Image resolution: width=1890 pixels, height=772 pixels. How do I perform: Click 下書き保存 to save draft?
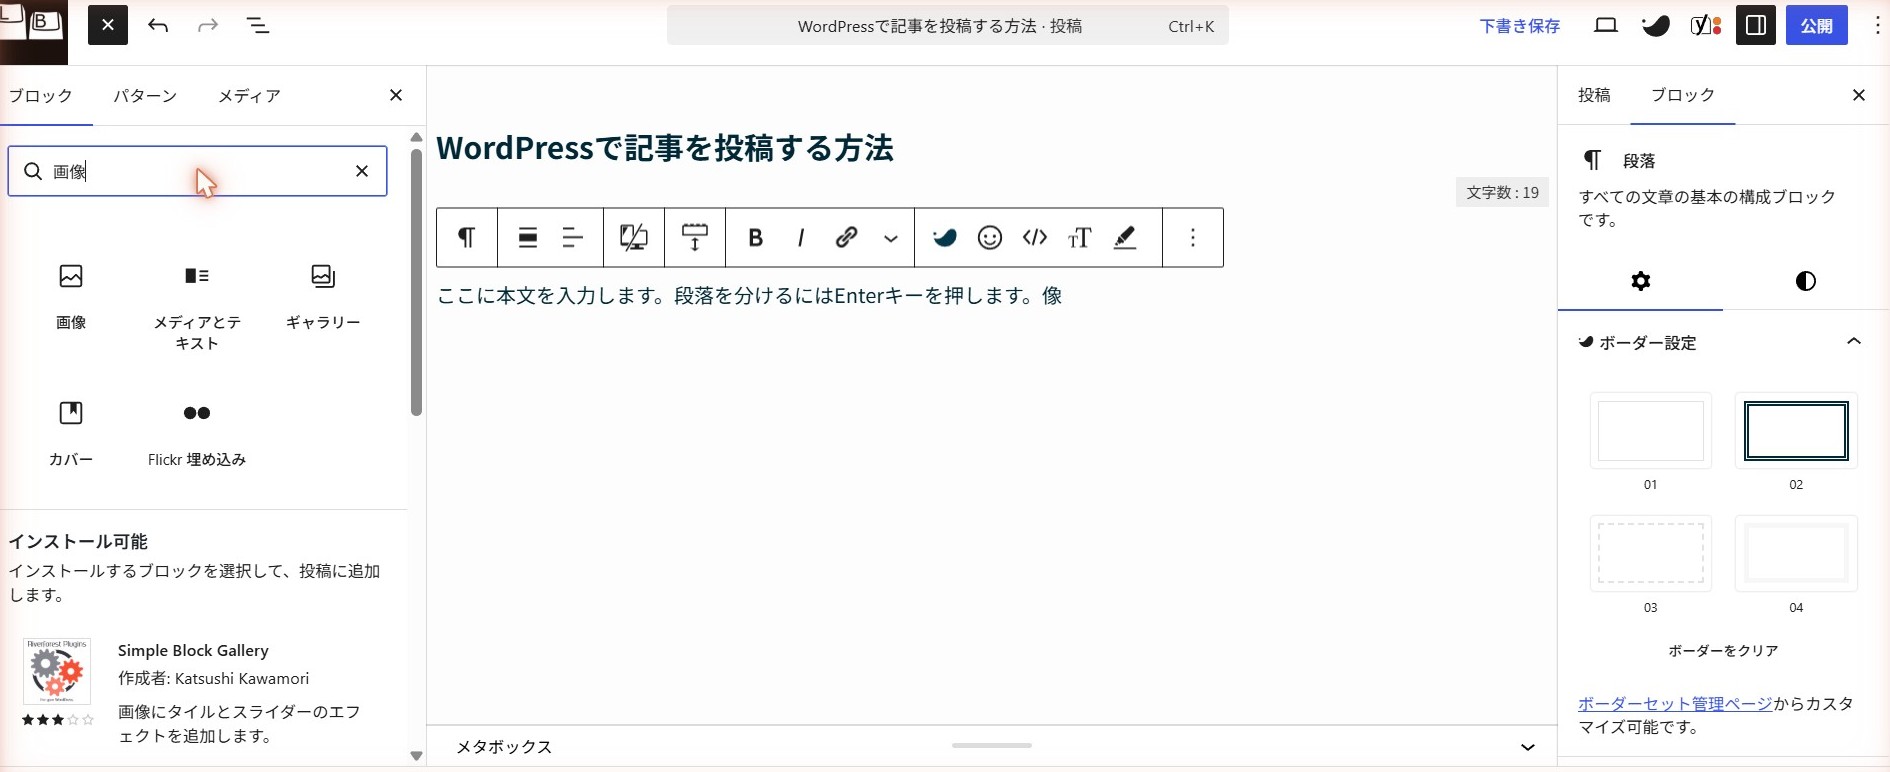(1520, 26)
